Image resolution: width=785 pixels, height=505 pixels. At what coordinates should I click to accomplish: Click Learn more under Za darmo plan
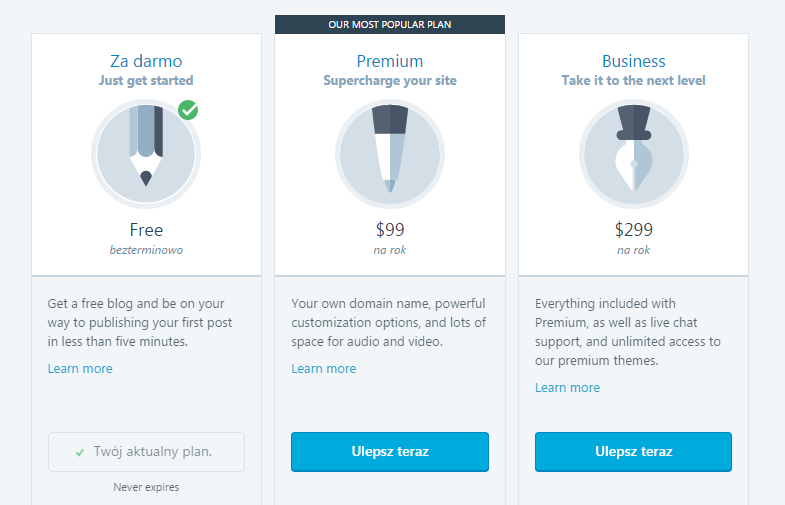(80, 369)
